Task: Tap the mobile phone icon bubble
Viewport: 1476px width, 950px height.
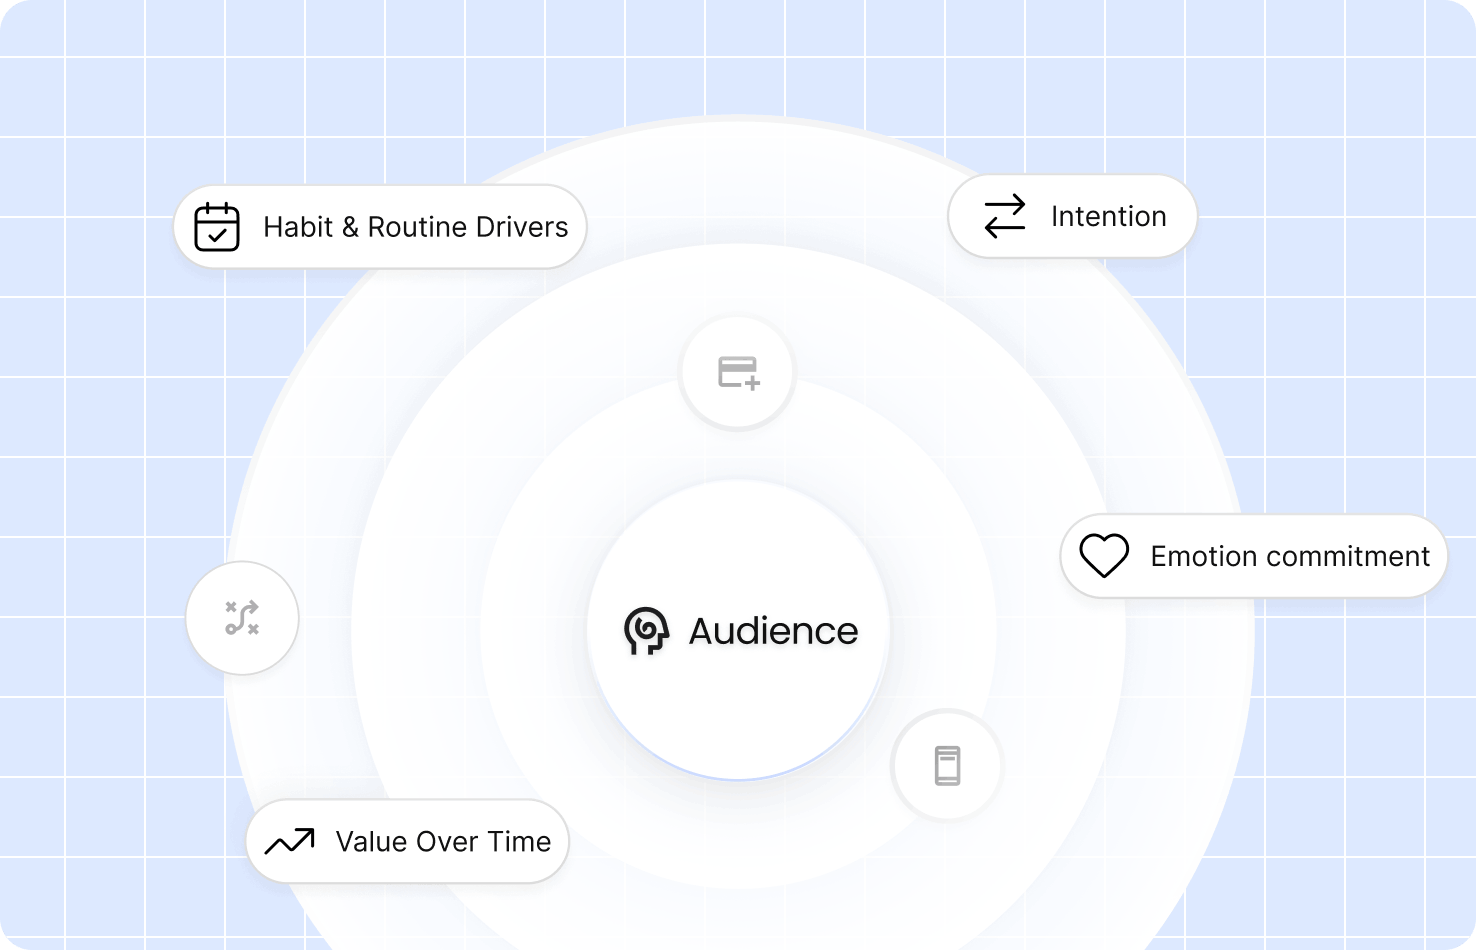Action: click(x=946, y=766)
